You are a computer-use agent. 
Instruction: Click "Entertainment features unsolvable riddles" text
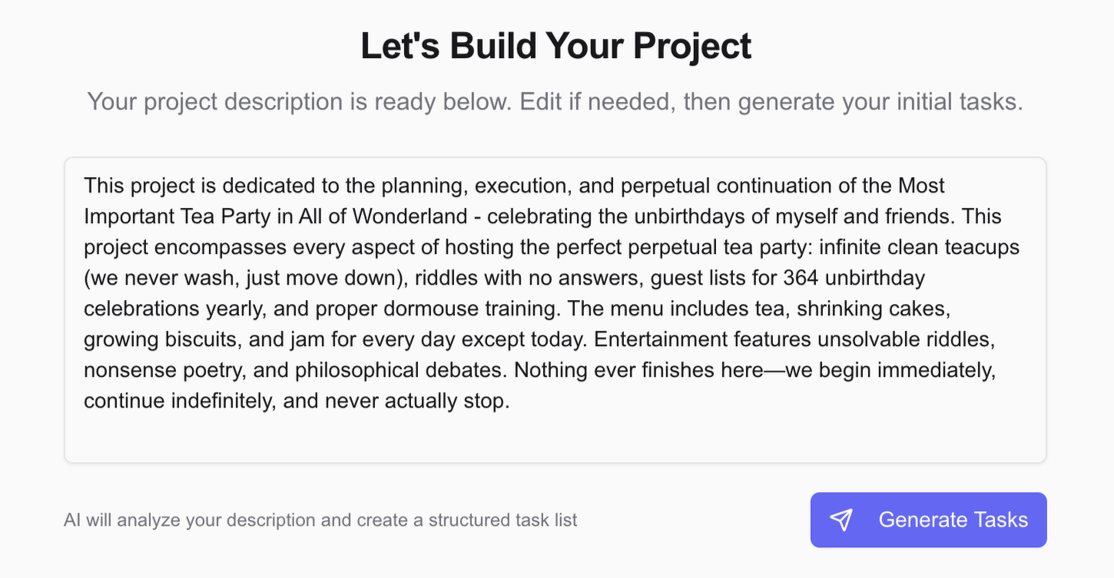(x=818, y=340)
